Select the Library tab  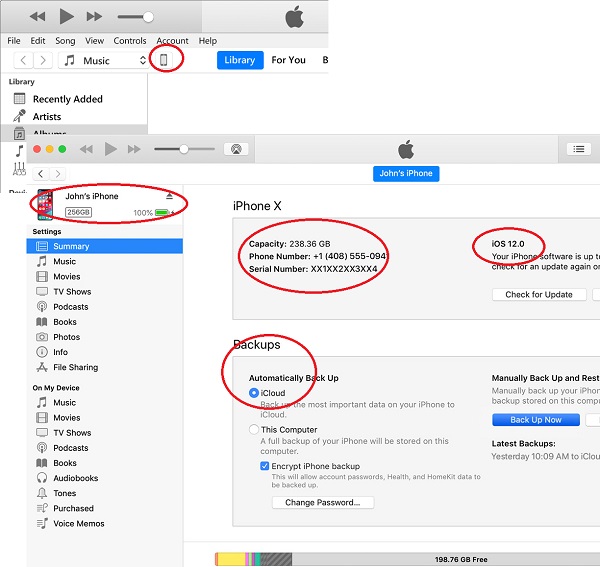click(x=240, y=60)
